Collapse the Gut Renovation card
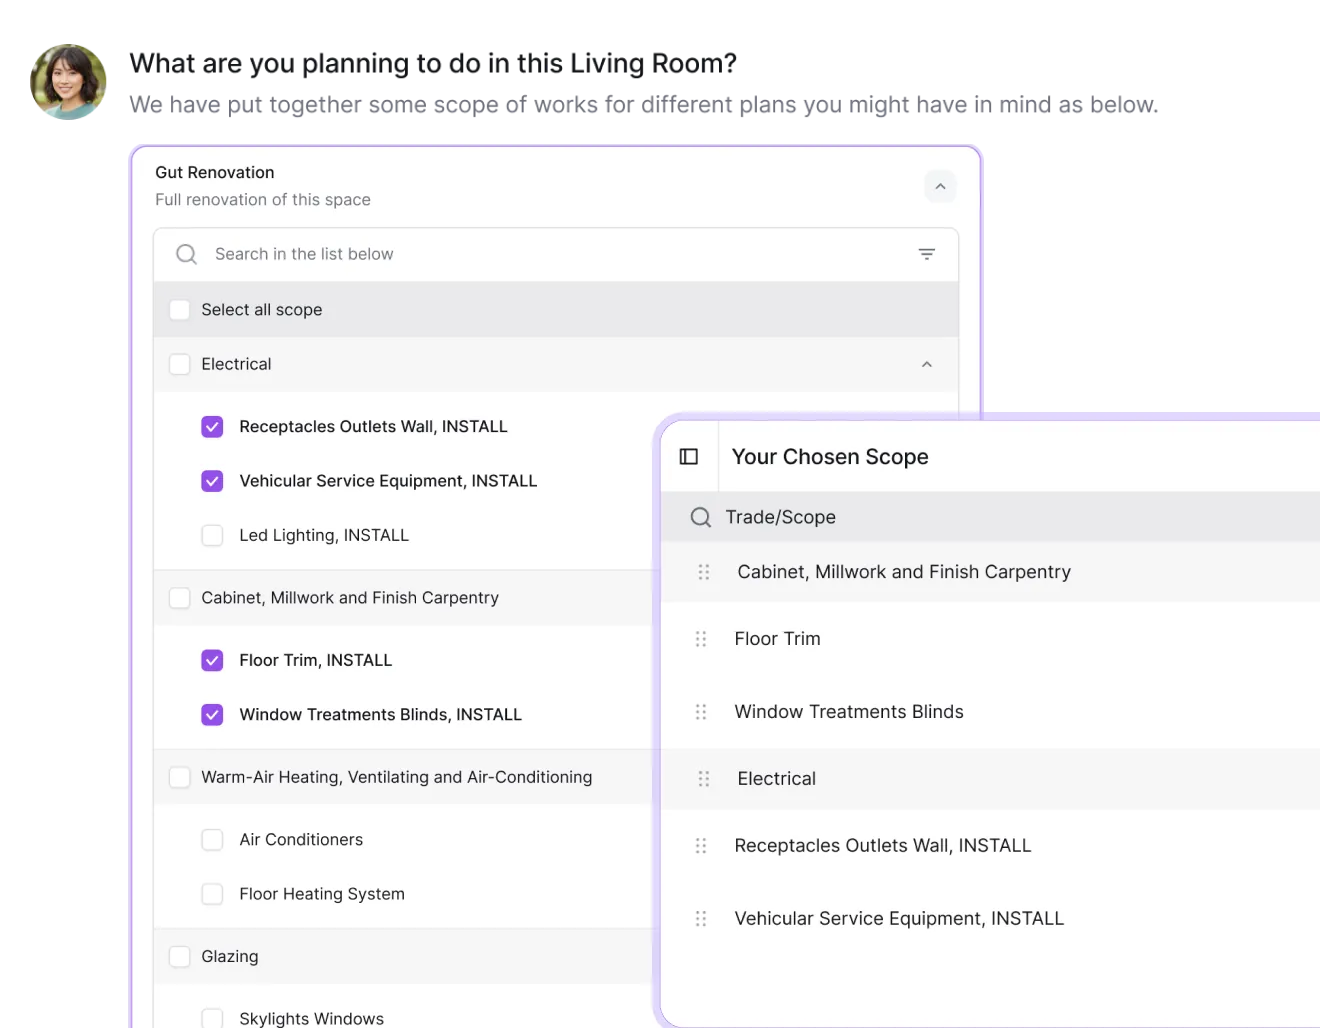The image size is (1320, 1028). (940, 187)
